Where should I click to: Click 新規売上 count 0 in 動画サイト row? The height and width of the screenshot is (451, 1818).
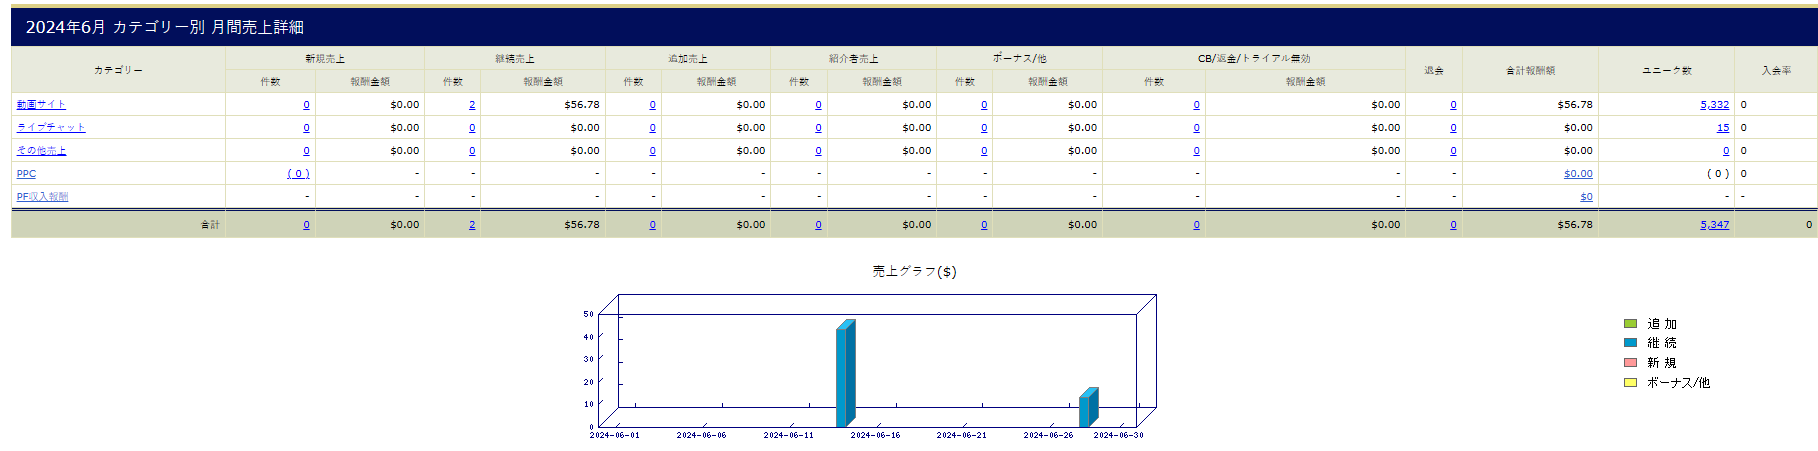tap(306, 105)
